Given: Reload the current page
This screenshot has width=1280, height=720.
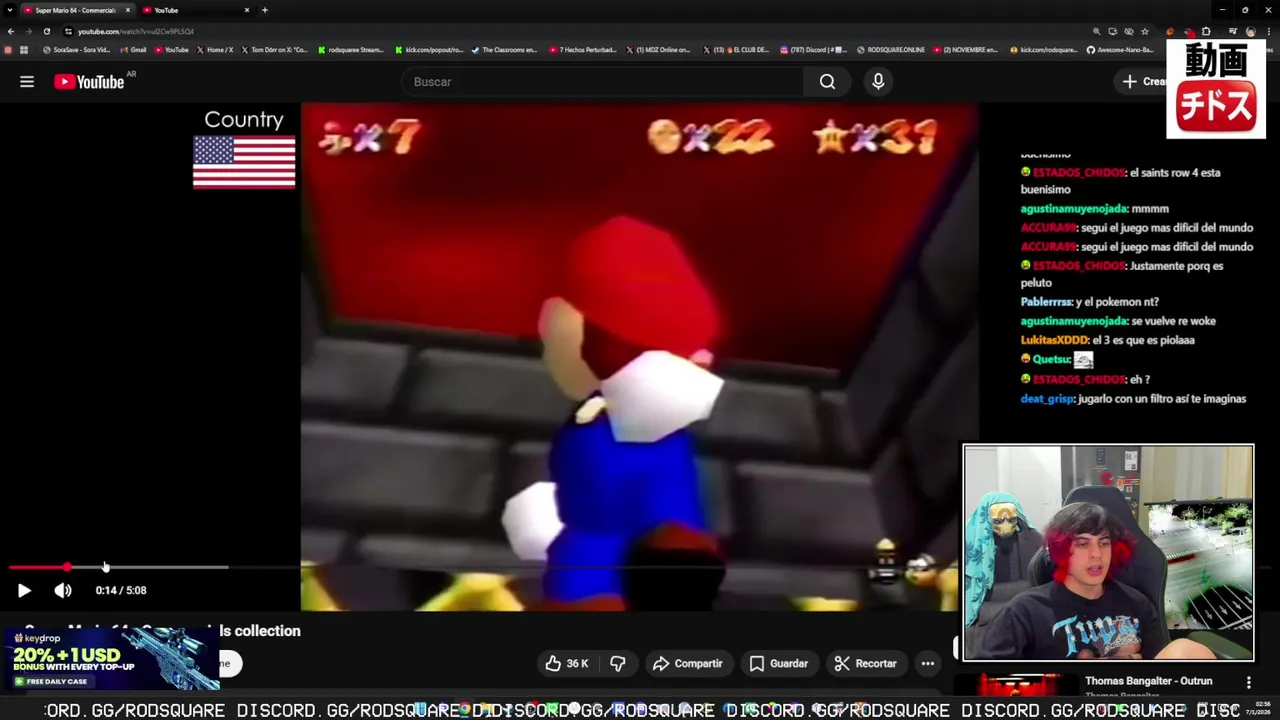Looking at the screenshot, I should tap(46, 31).
